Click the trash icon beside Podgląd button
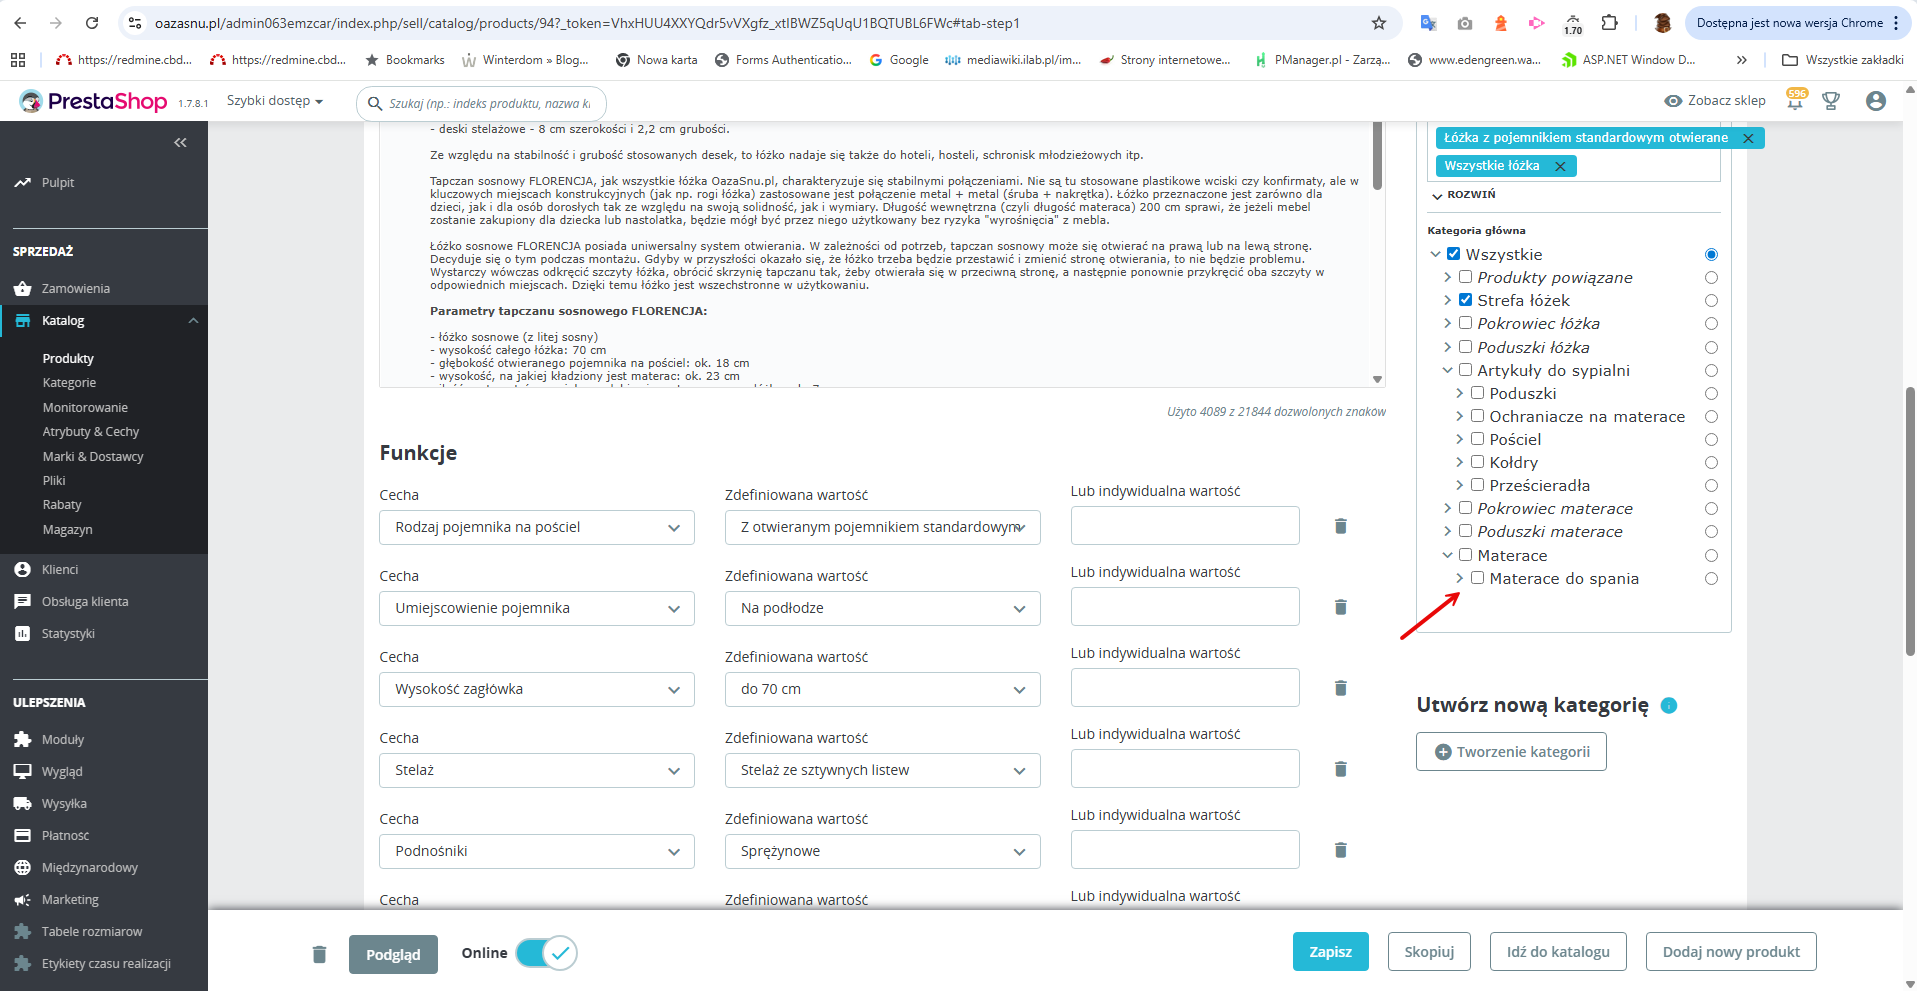The height and width of the screenshot is (991, 1917). click(319, 954)
